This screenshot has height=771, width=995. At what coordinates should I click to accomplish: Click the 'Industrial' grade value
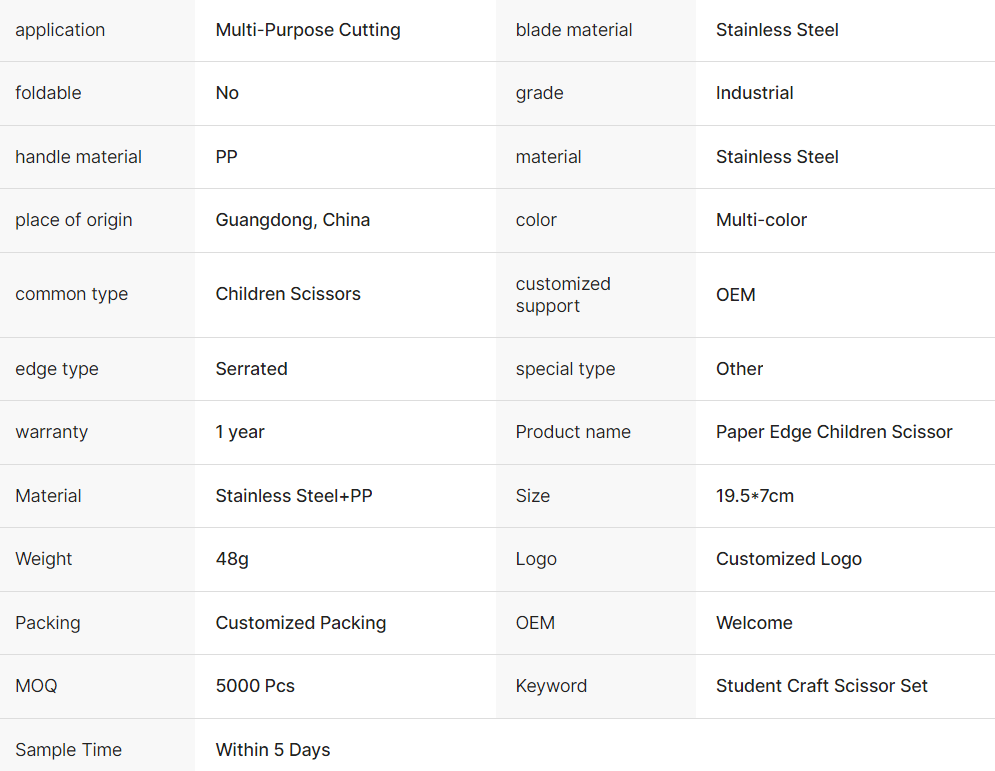[755, 93]
